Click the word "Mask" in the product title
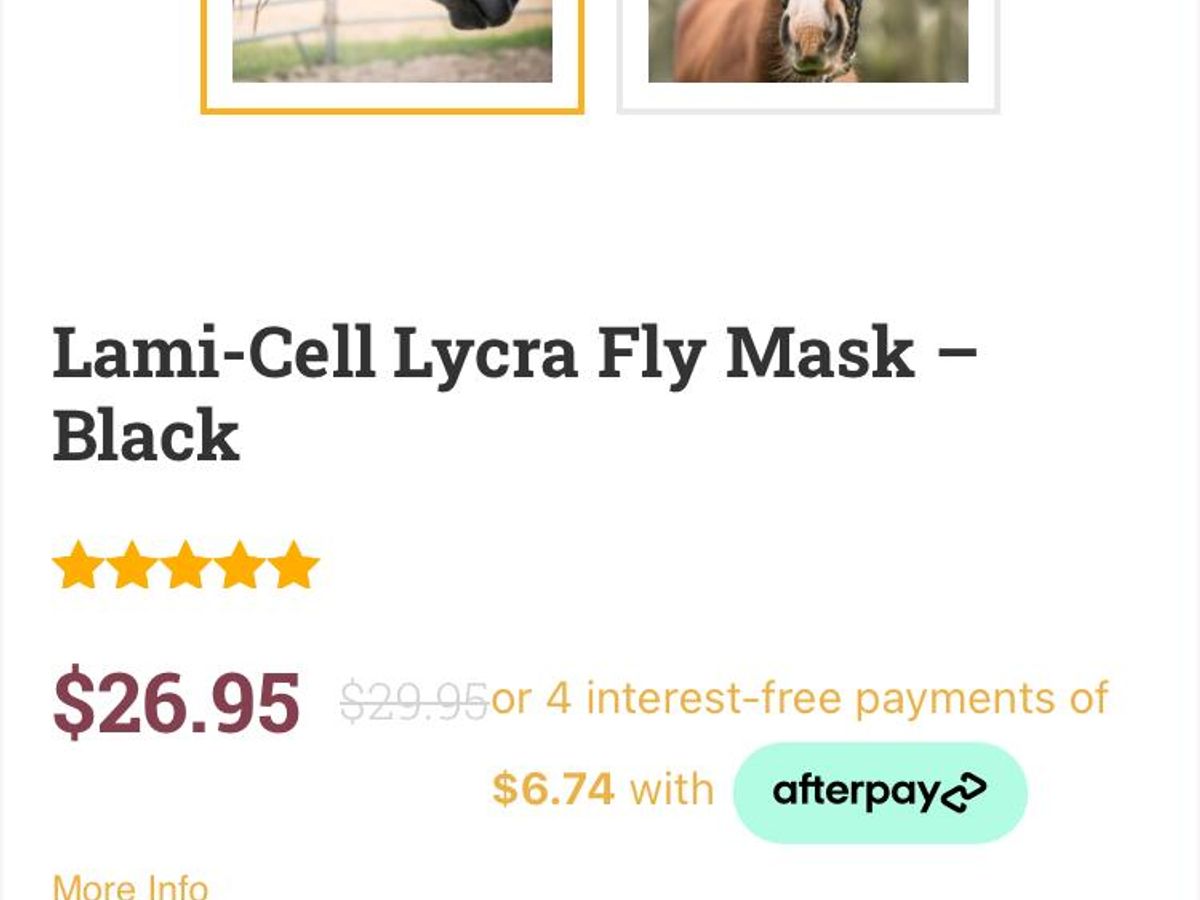Viewport: 1200px width, 900px height. coord(820,353)
